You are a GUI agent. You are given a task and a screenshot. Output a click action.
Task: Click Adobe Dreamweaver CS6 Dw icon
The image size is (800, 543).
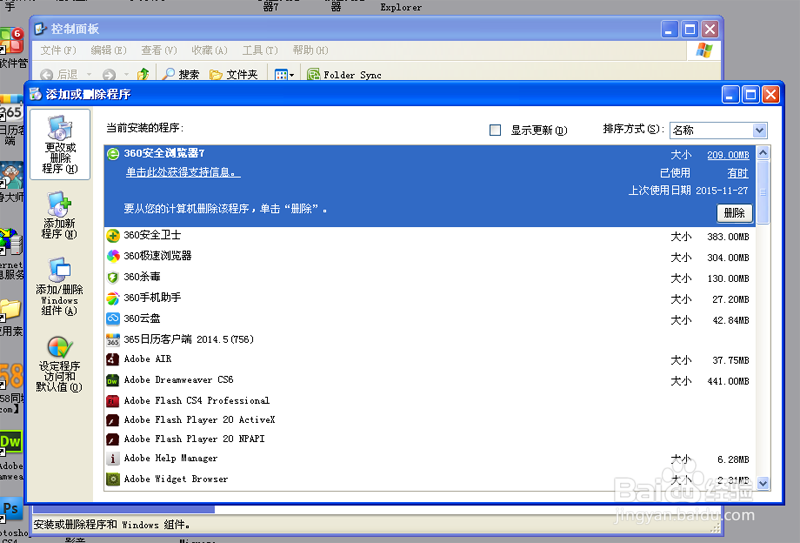pos(113,380)
